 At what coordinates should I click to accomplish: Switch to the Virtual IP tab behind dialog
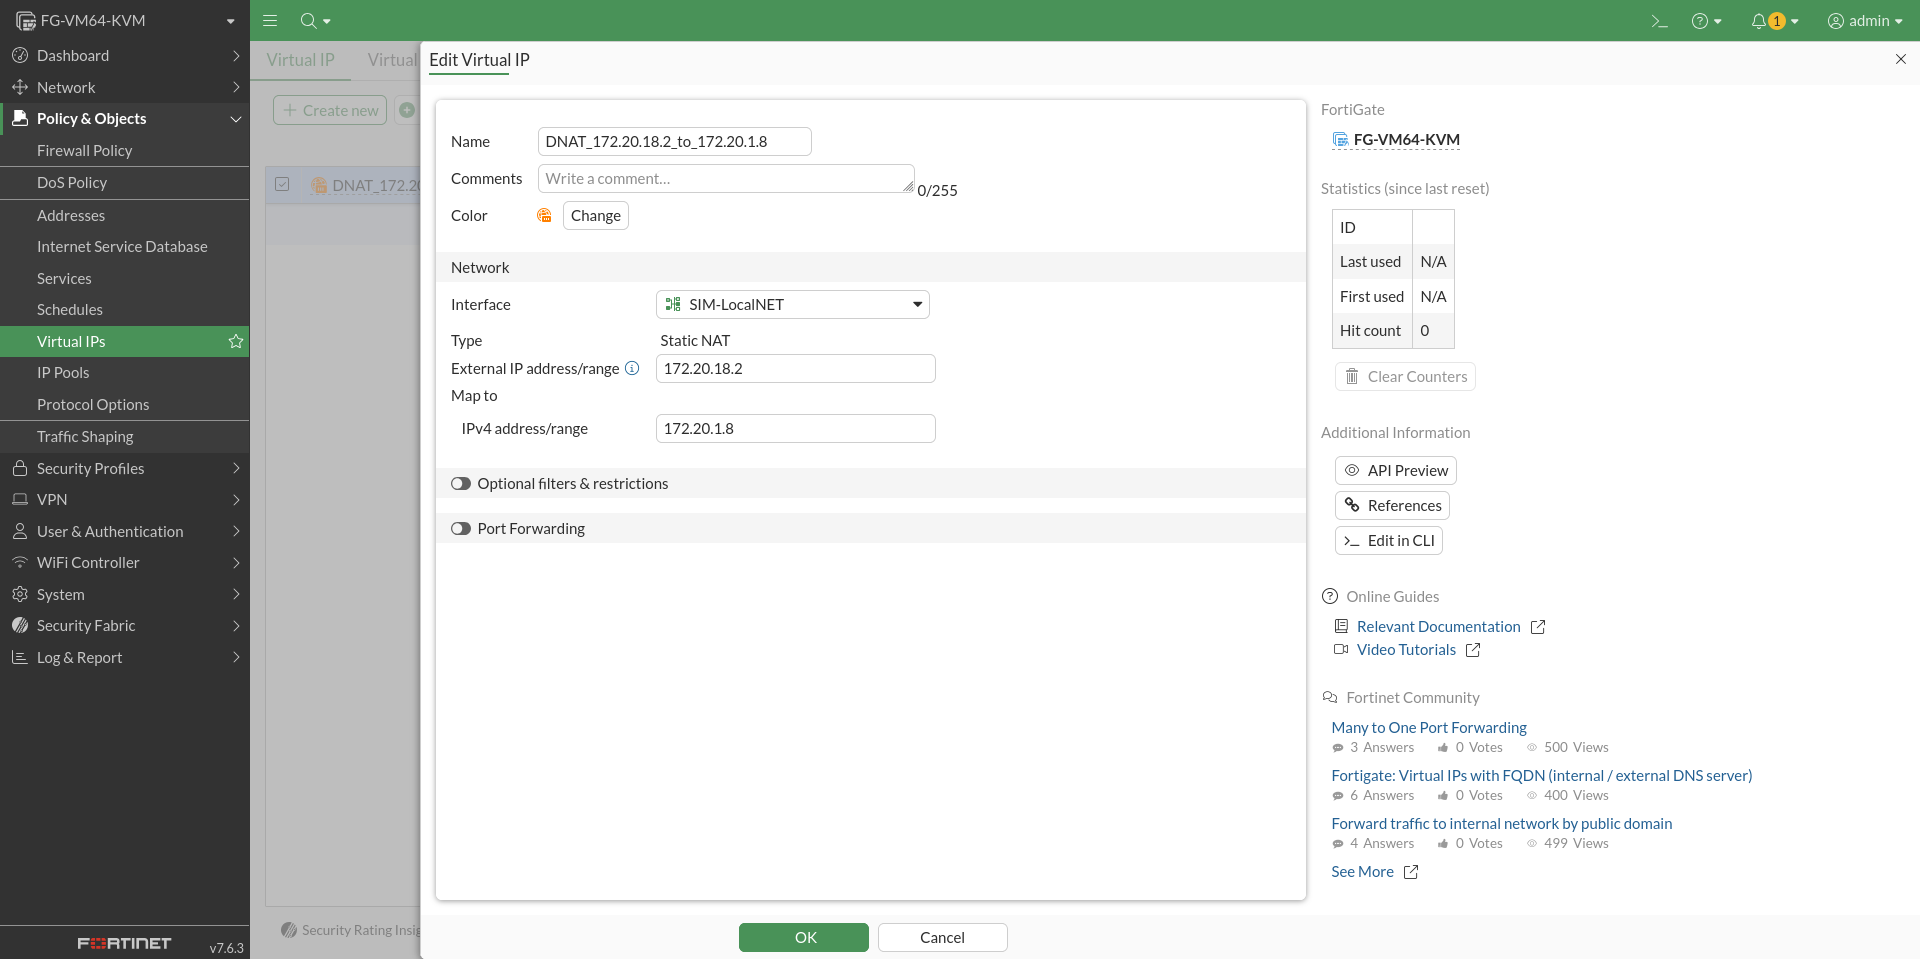pos(300,60)
